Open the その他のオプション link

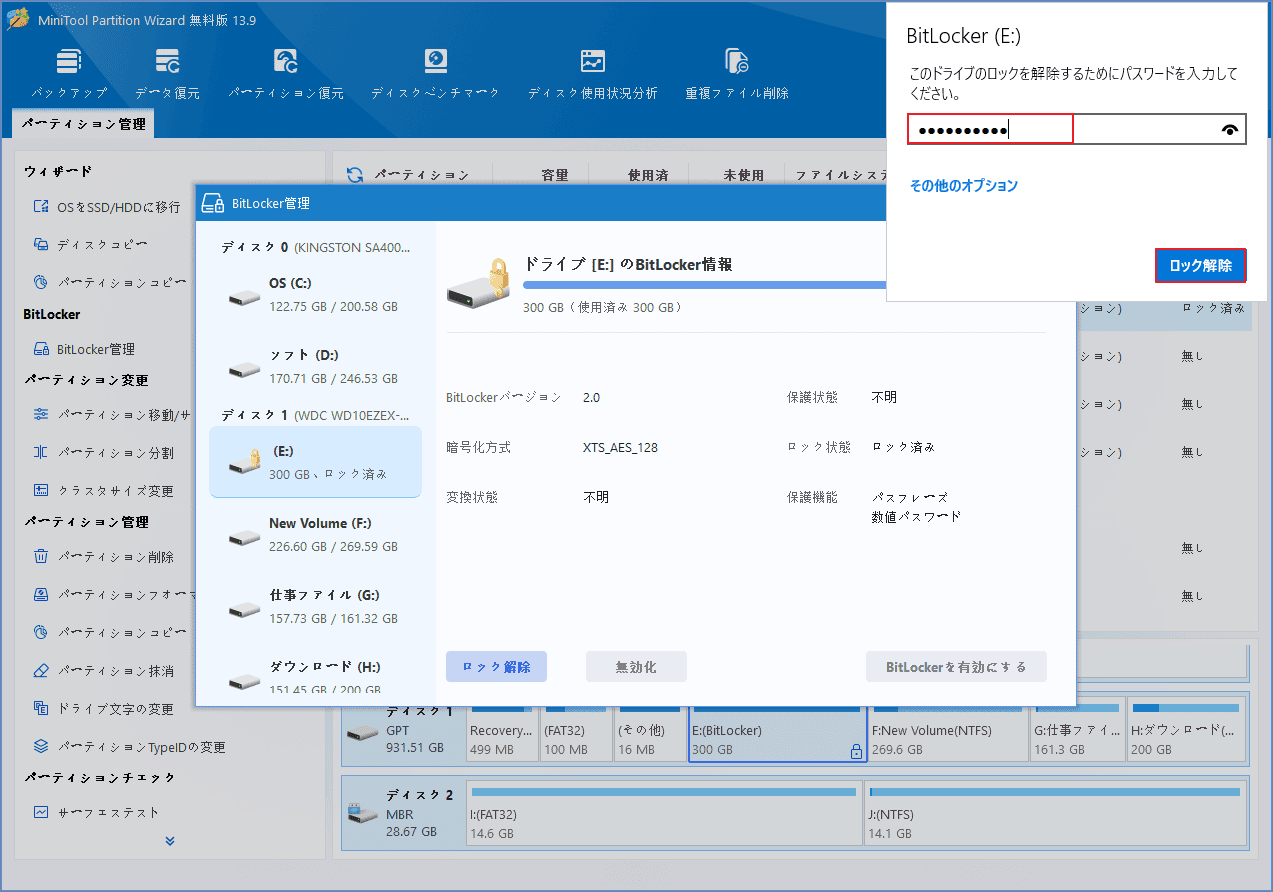[x=964, y=185]
